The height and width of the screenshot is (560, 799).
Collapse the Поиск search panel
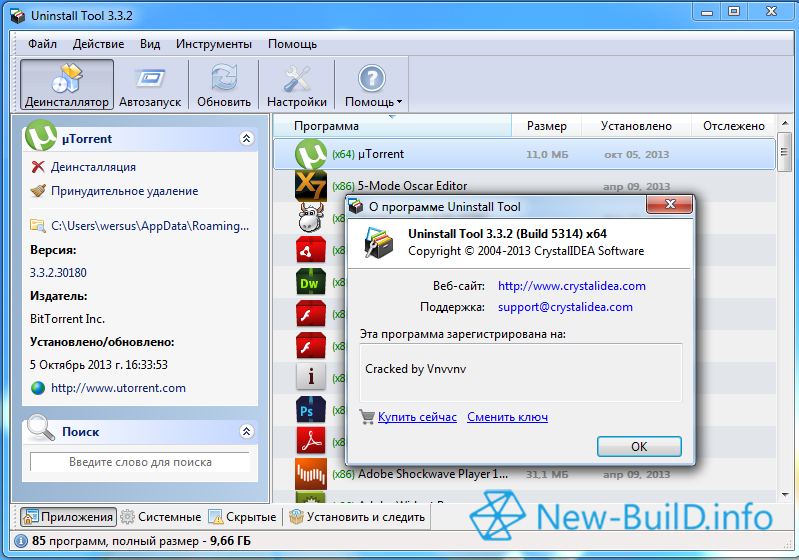click(247, 432)
